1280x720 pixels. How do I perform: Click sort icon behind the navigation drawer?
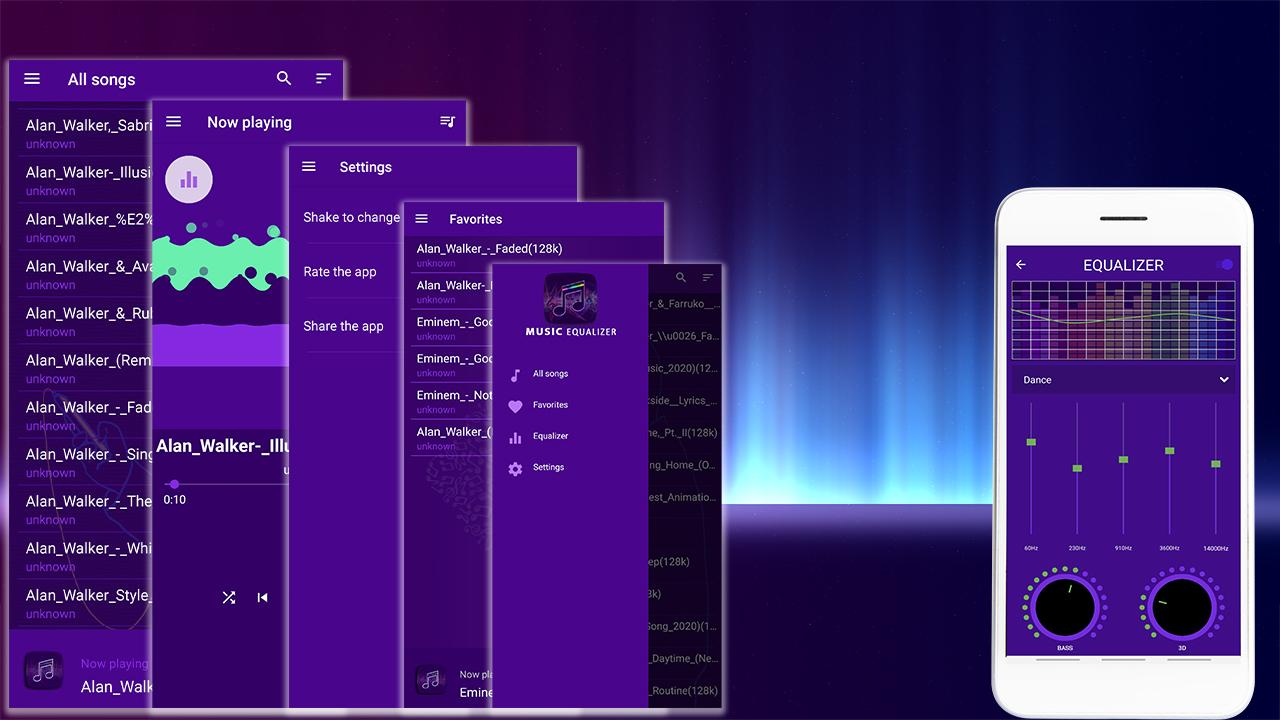(x=708, y=277)
